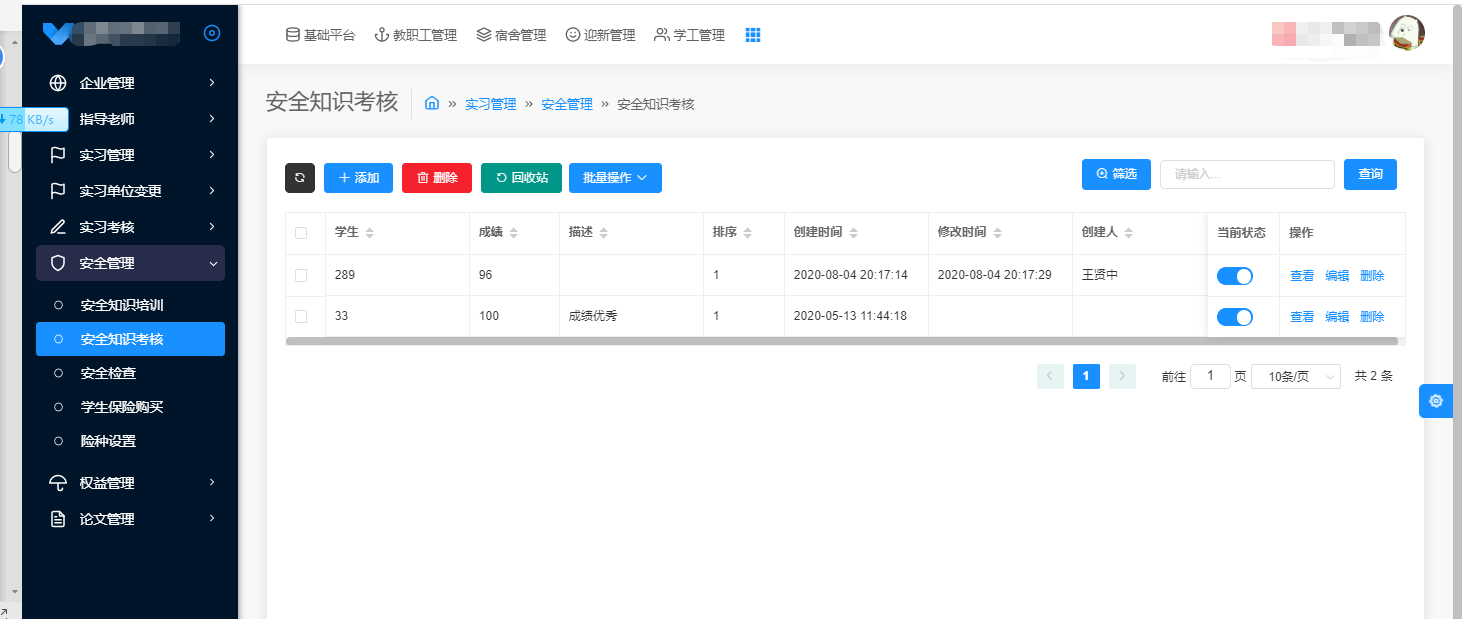Screen dimensions: 1462x619
Task: Click 编辑 link for student 289
Action: pos(1337,276)
